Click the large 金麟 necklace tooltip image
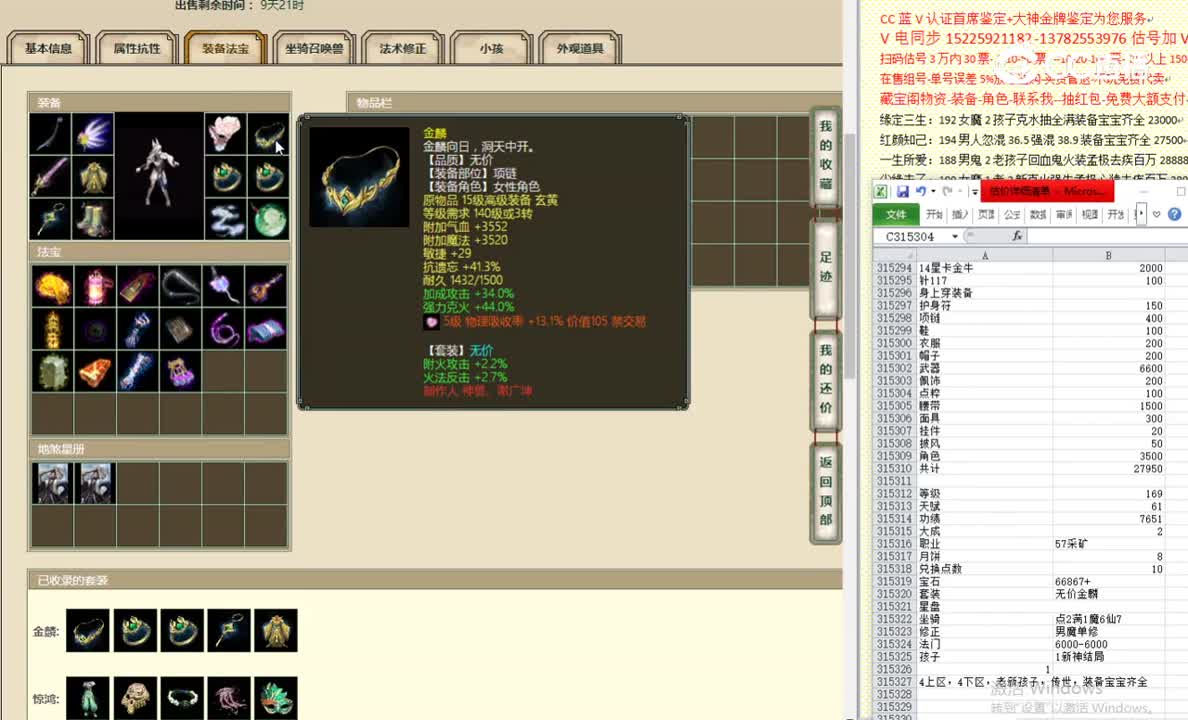This screenshot has height=720, width=1188. 359,177
